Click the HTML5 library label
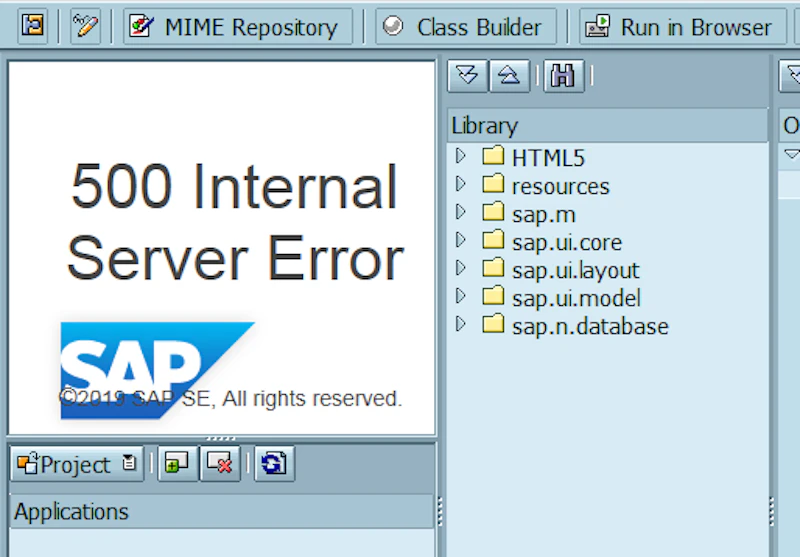This screenshot has height=557, width=800. click(x=548, y=158)
